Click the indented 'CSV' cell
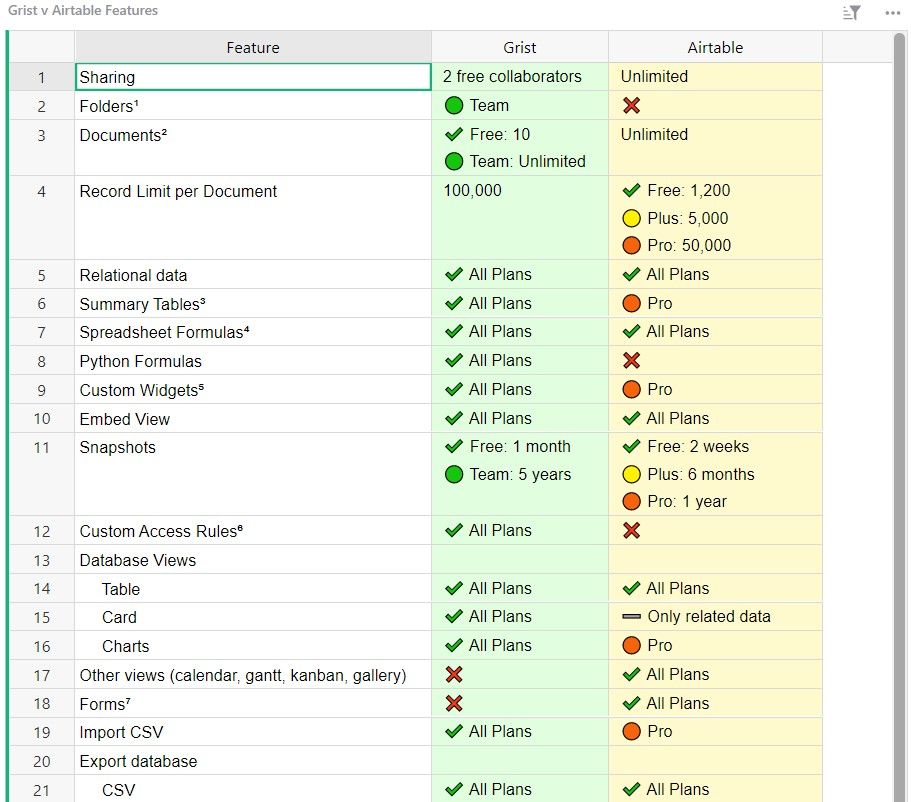 253,789
